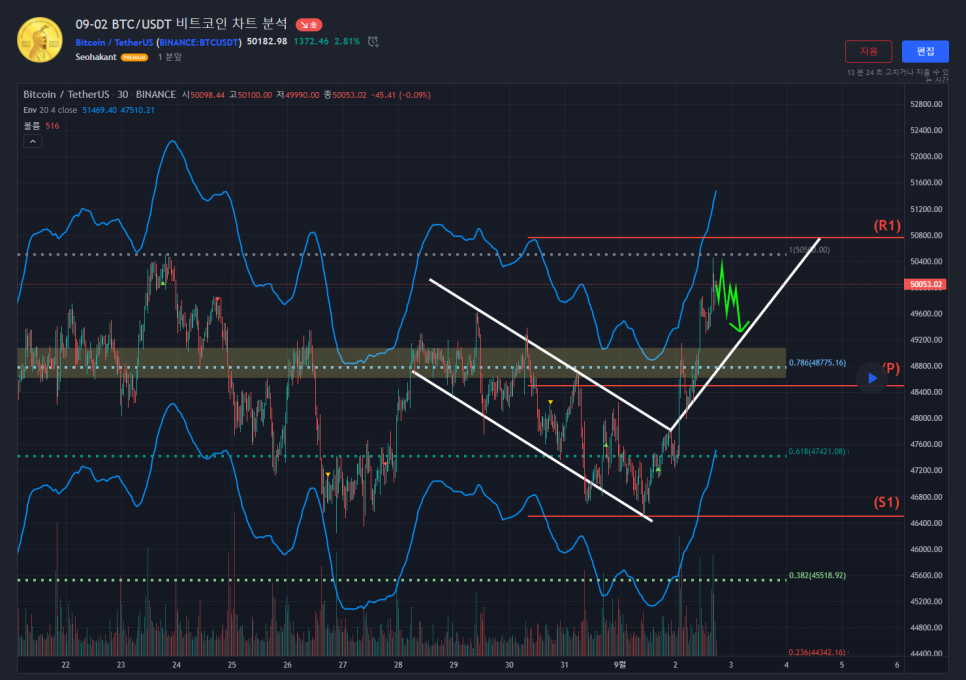Collapse the indicator legend with the chevron

(x=33, y=142)
